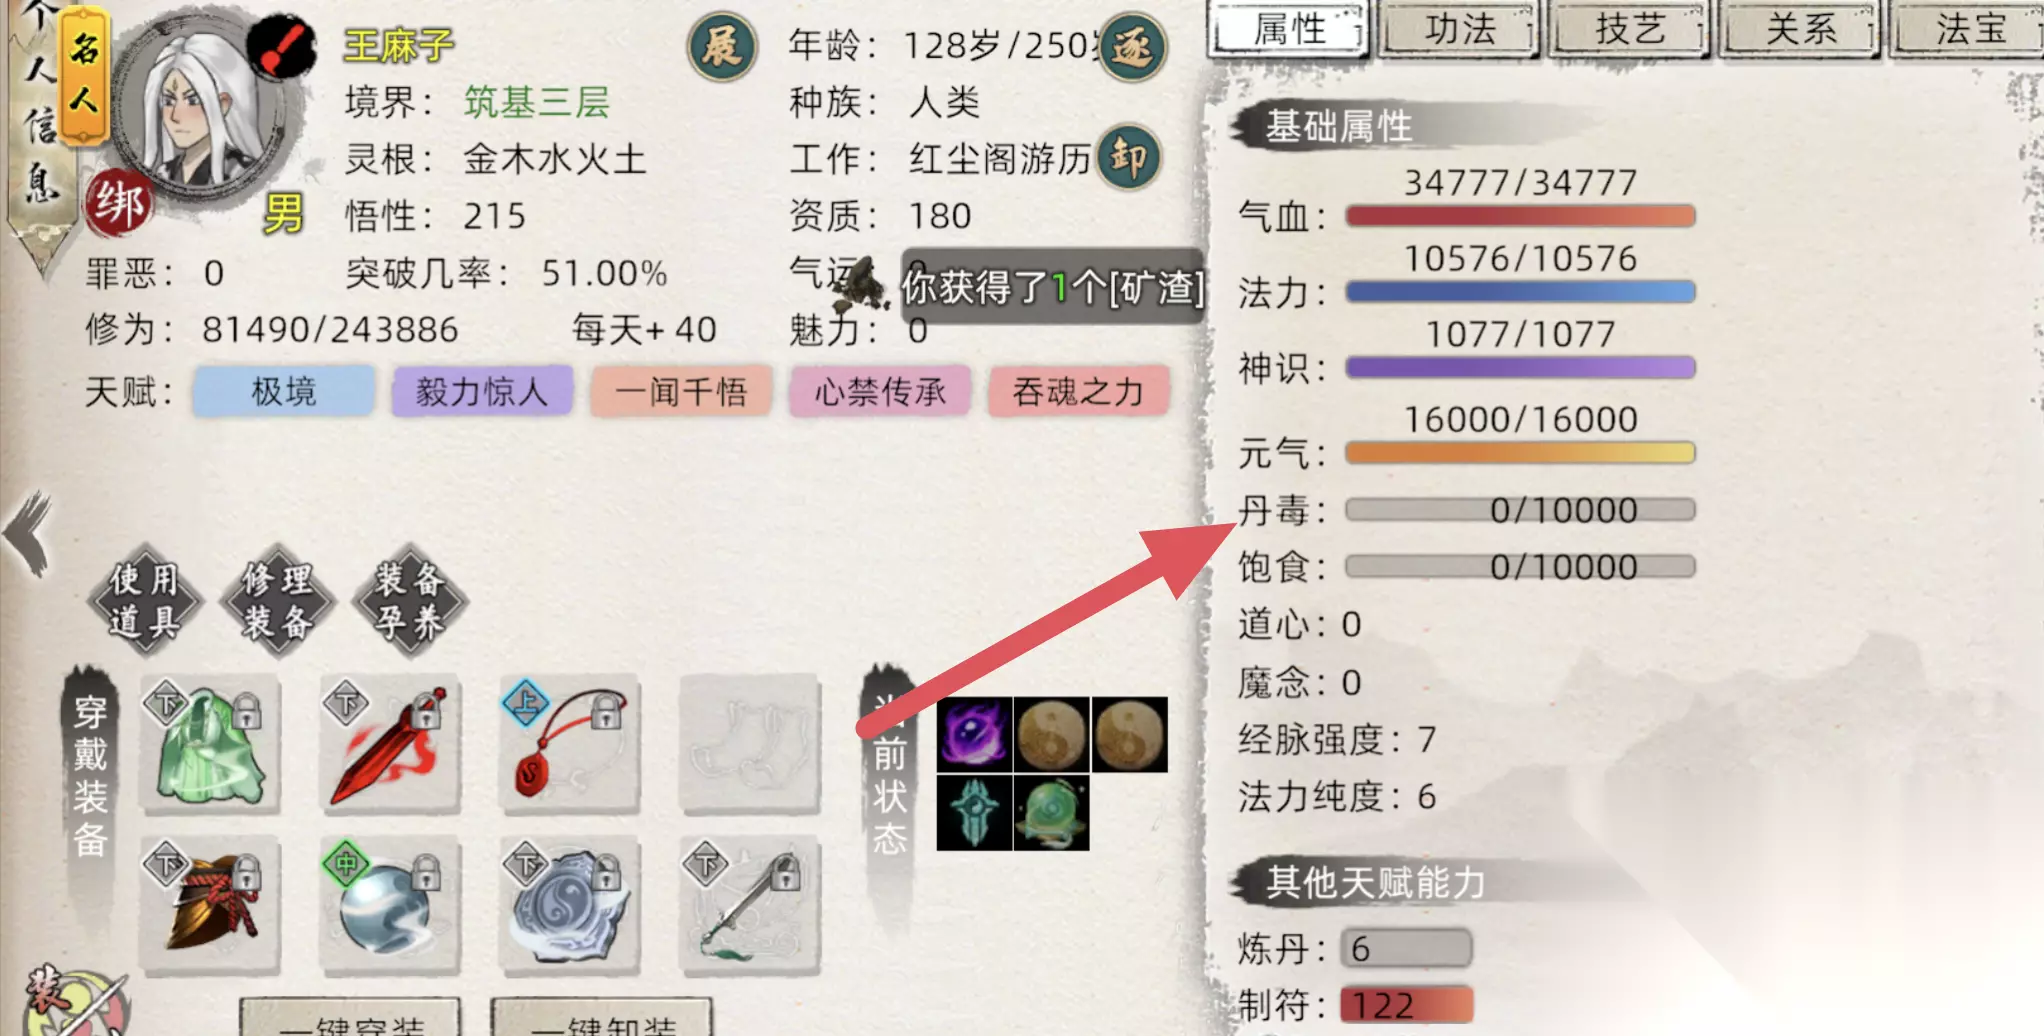Open the red amulet necklace slot
Screen dimensions: 2044x1036
(569, 745)
